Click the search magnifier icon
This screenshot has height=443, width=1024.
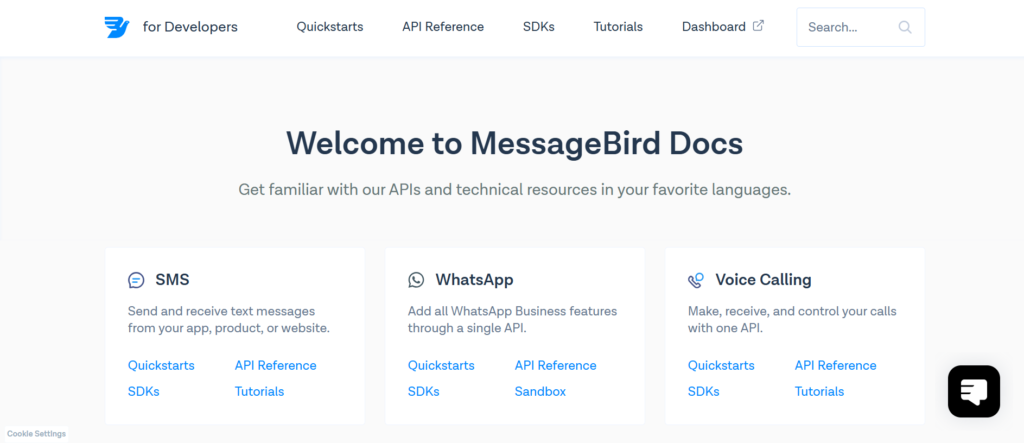(905, 27)
